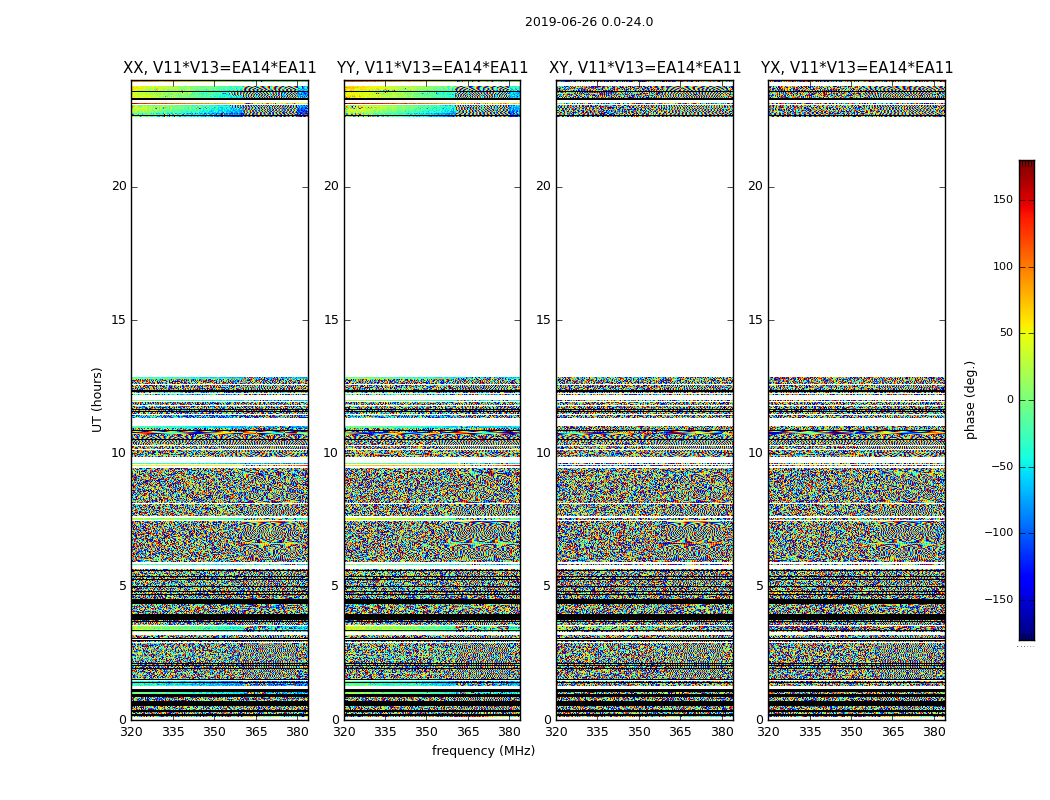Click the 'YY, V11*V13=EA14*EA11' panel title
The width and height of the screenshot is (1050, 800).
433,68
